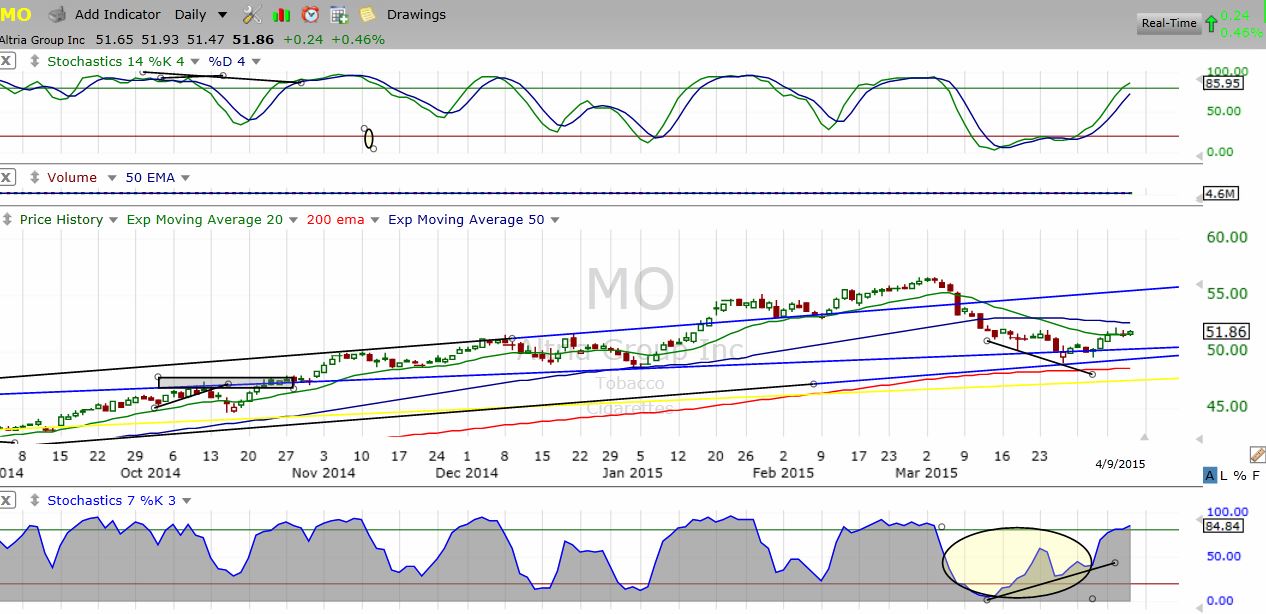Open the Drawings menu

(x=416, y=15)
